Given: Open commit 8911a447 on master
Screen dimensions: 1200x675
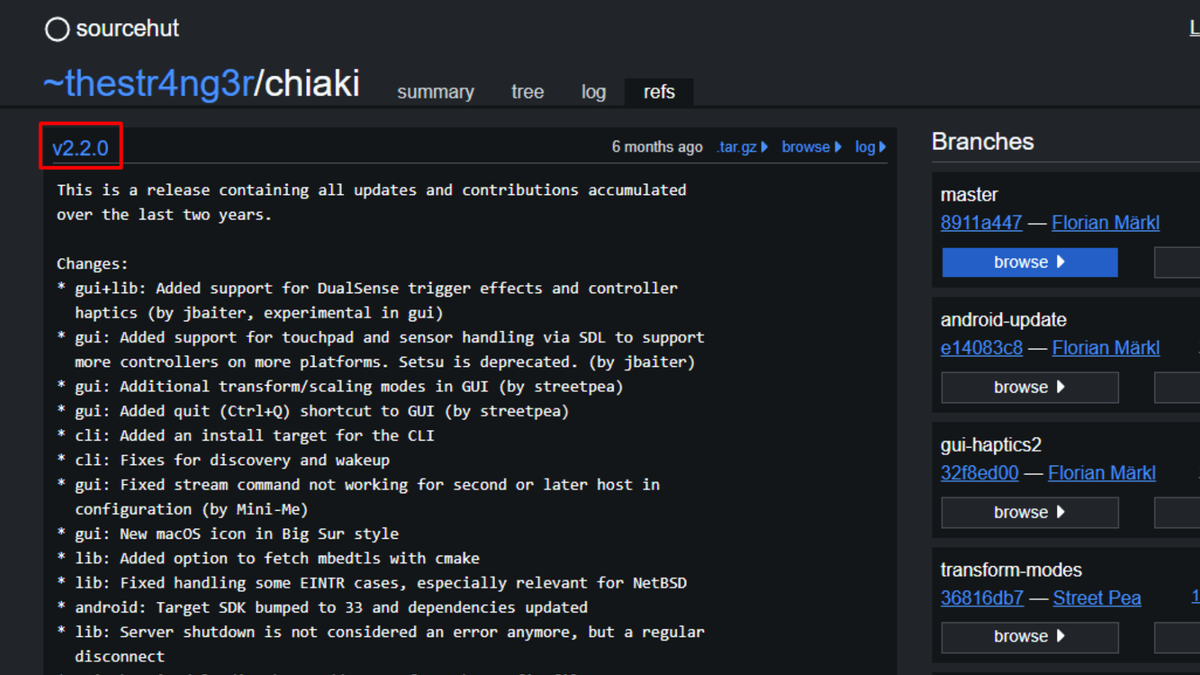Looking at the screenshot, I should (981, 223).
